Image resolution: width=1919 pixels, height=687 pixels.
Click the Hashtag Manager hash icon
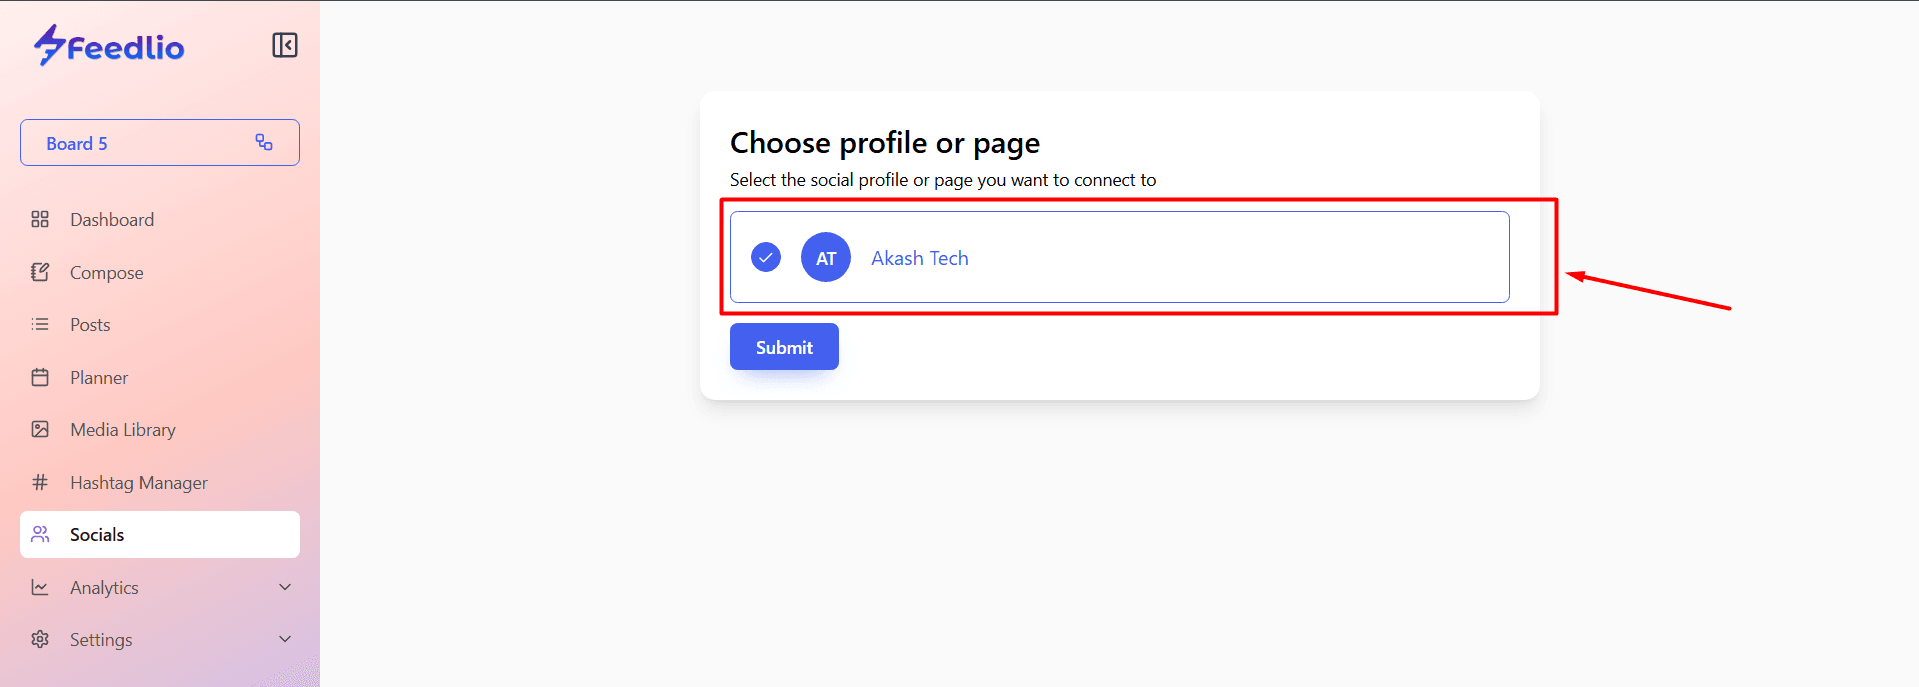[40, 482]
